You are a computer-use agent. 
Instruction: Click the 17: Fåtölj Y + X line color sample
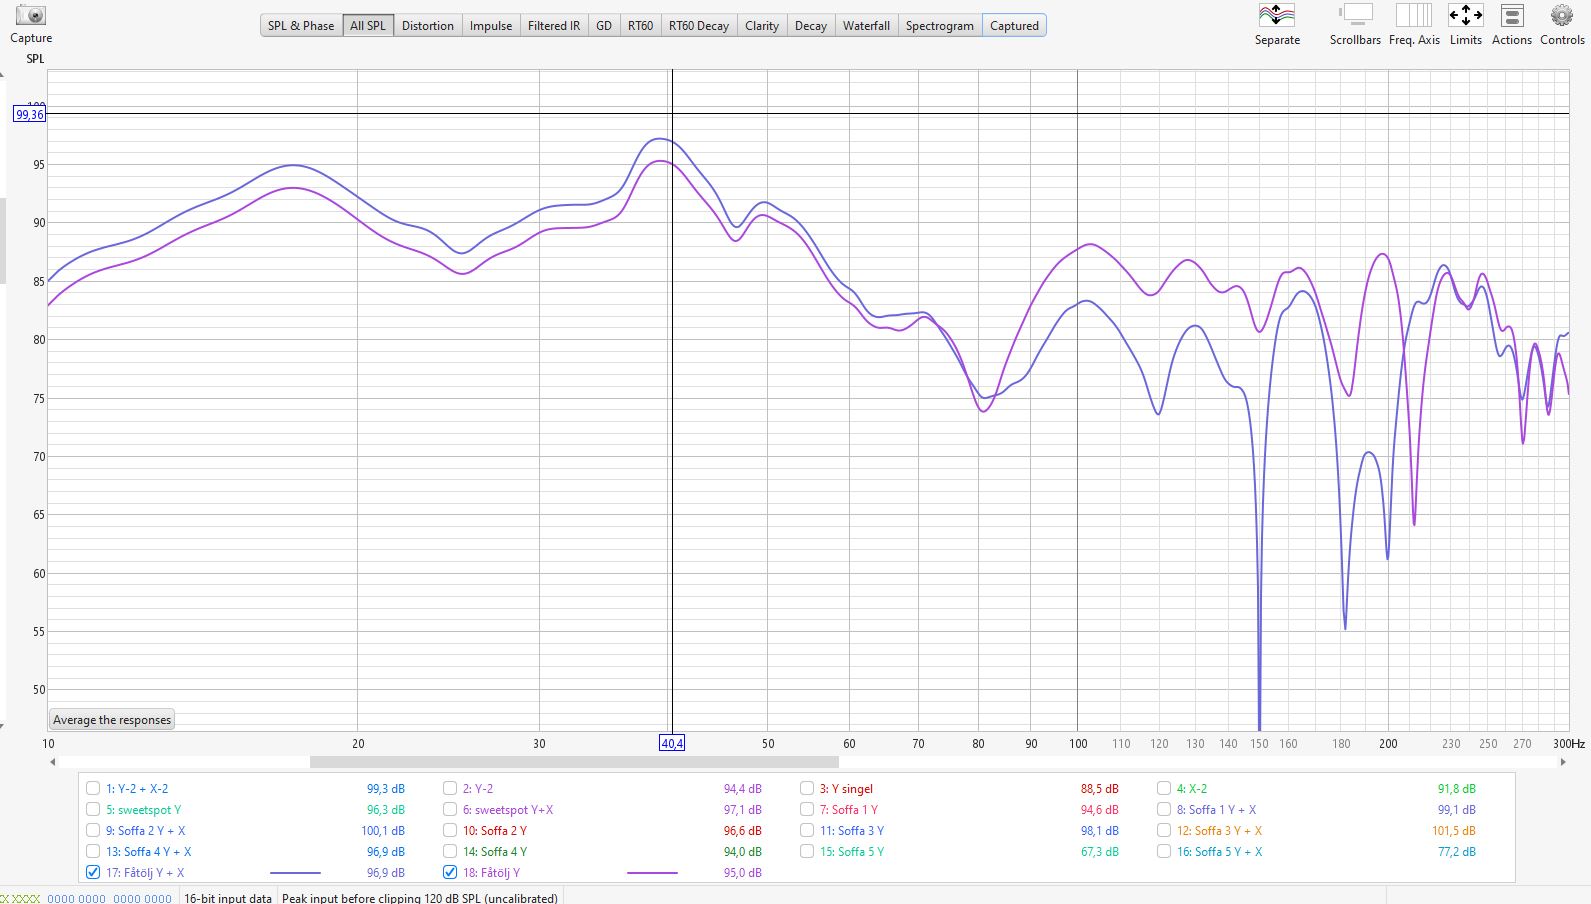pyautogui.click(x=295, y=873)
